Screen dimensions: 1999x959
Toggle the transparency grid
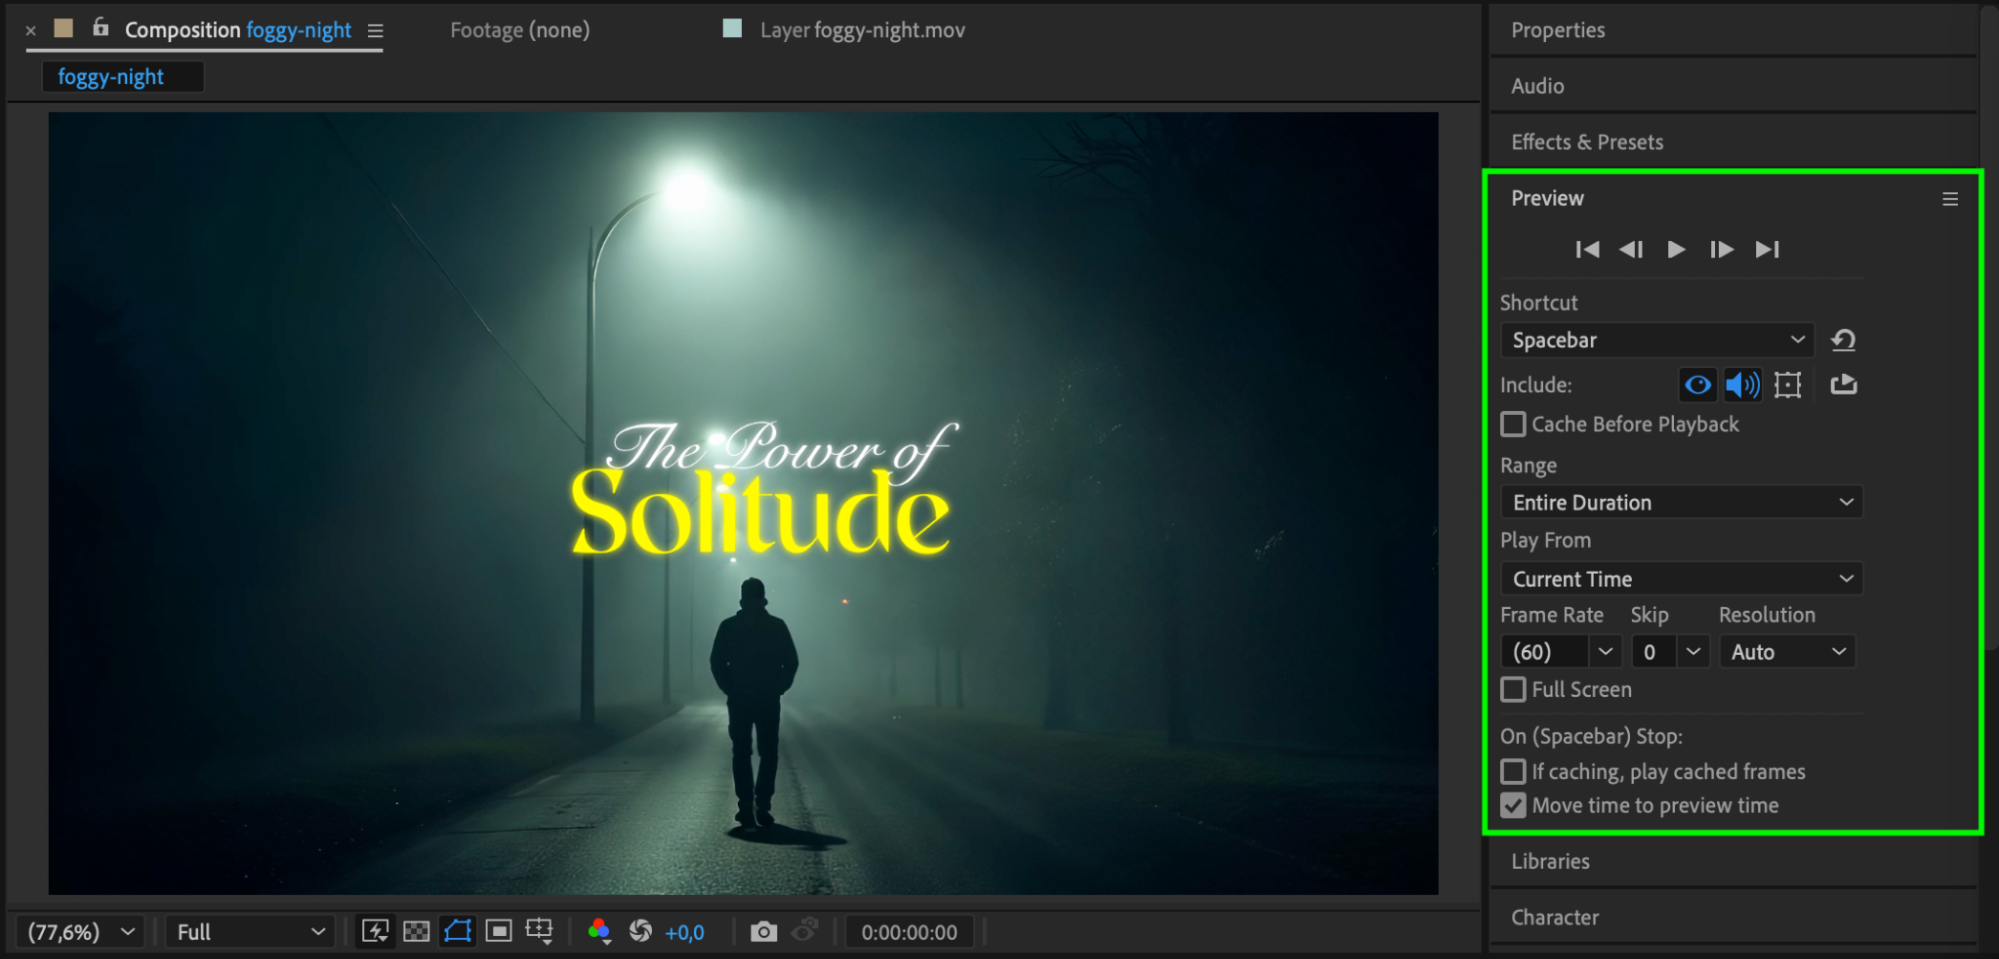[x=416, y=932]
